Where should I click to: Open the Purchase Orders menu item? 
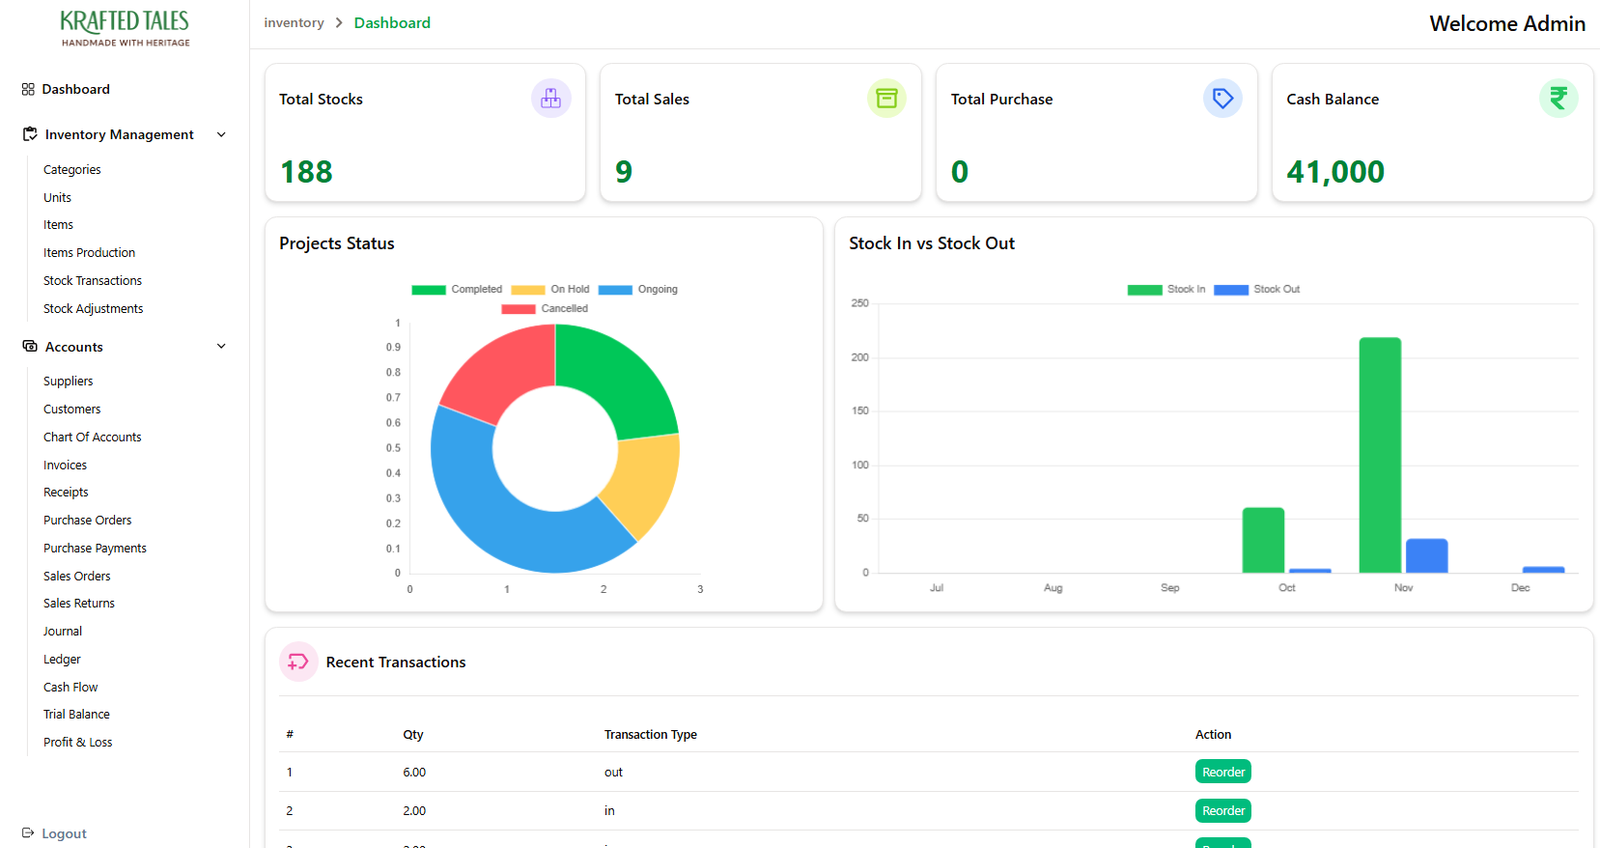[x=87, y=520]
